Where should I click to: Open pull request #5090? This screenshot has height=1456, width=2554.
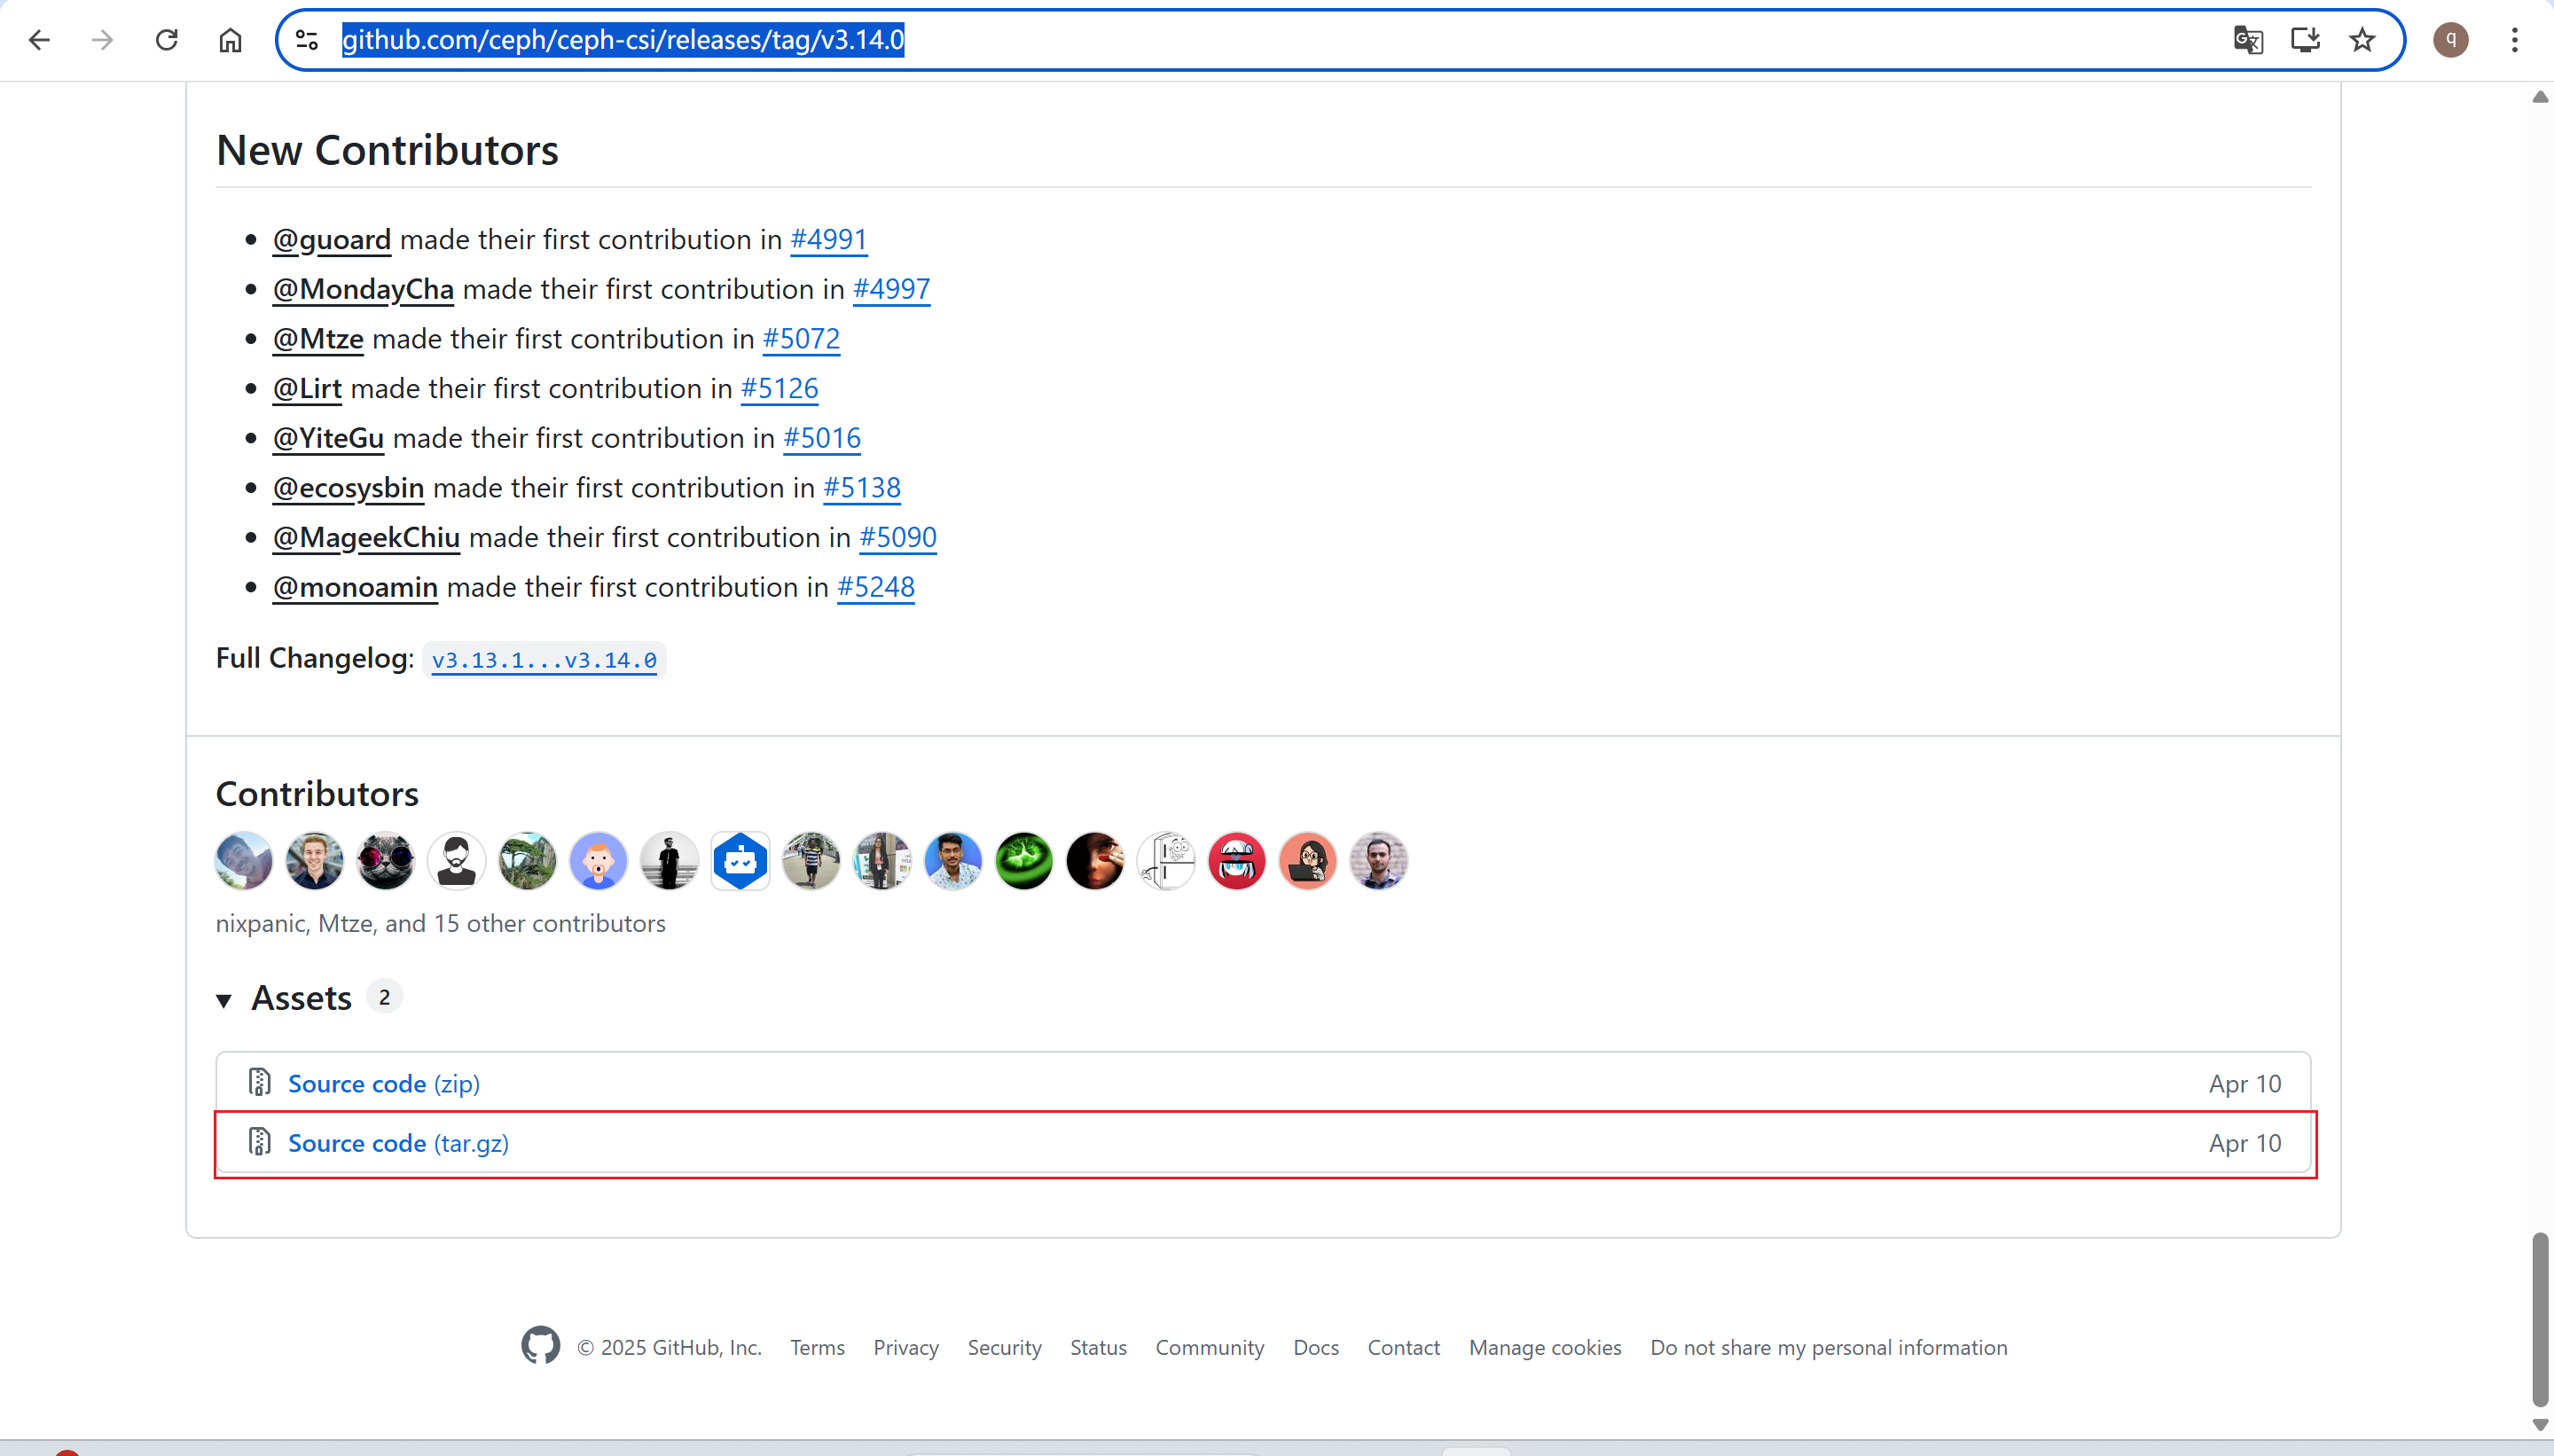(x=898, y=538)
